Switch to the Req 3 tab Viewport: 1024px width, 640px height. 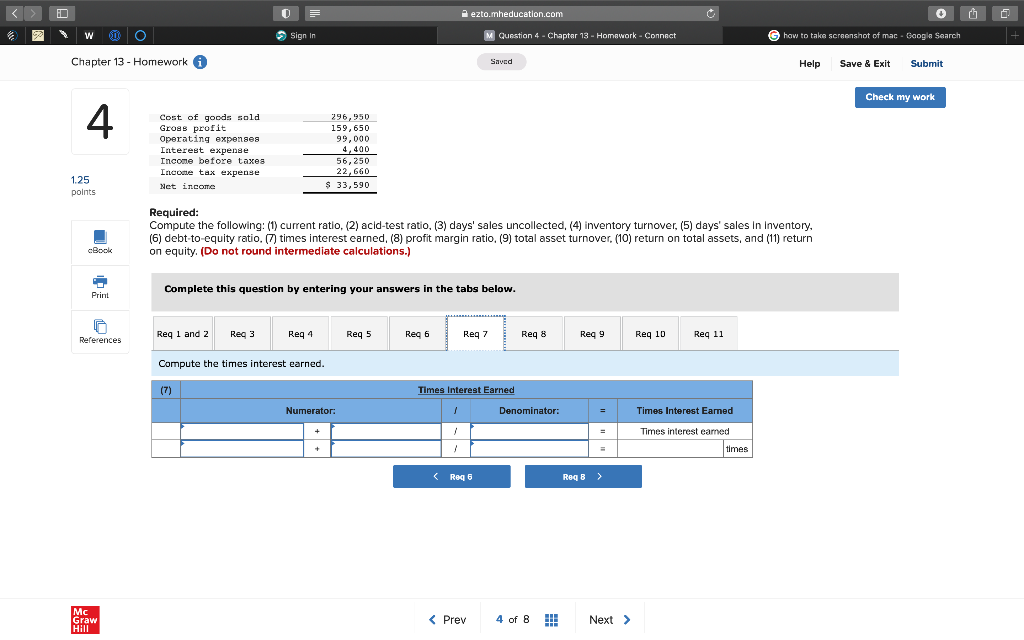(x=242, y=333)
